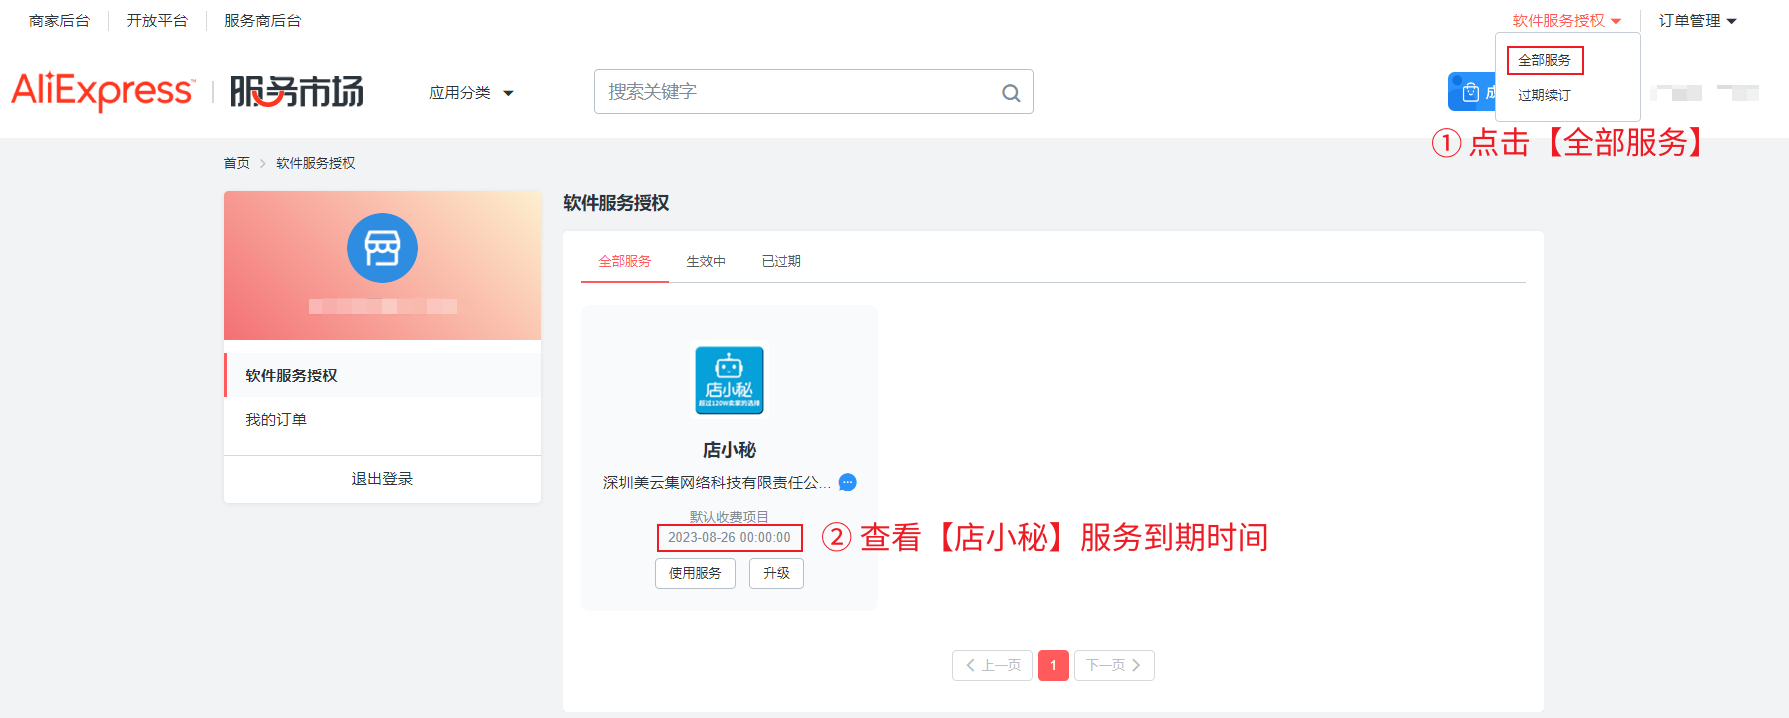Image resolution: width=1789 pixels, height=718 pixels.
Task: Open the 店小秘 app logo
Action: pyautogui.click(x=729, y=380)
